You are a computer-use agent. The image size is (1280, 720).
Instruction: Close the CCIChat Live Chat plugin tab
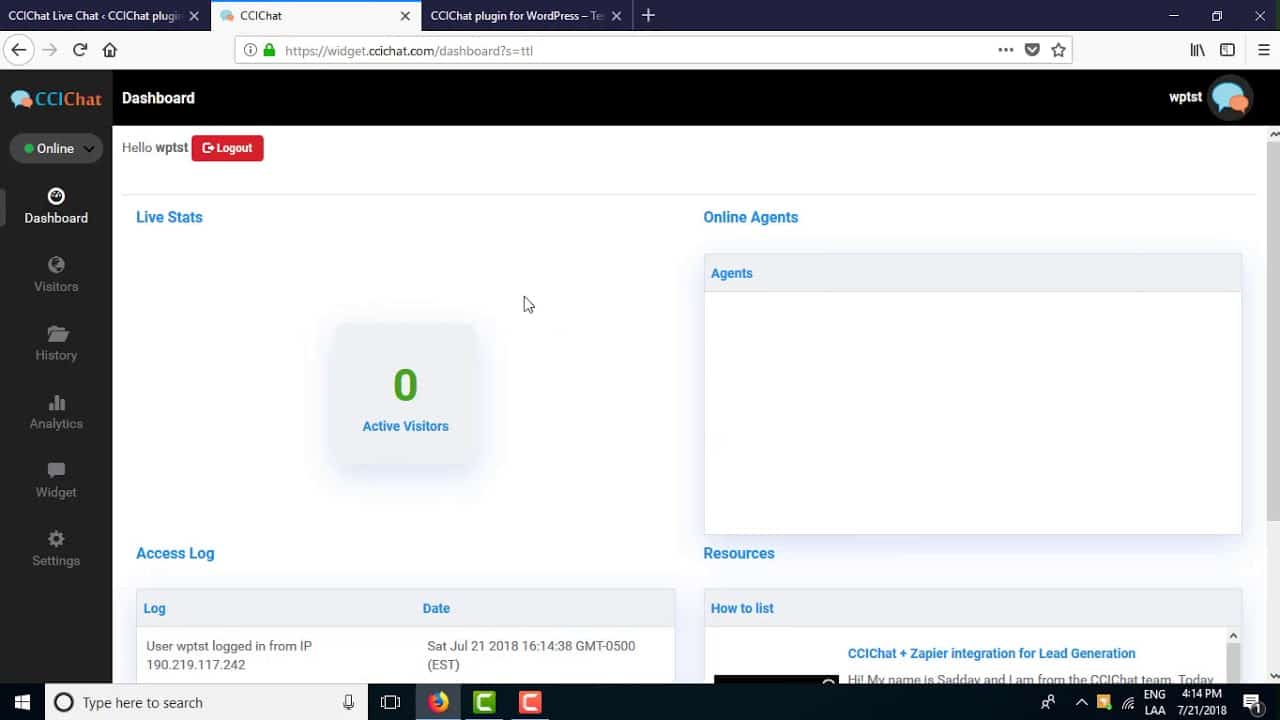194,16
